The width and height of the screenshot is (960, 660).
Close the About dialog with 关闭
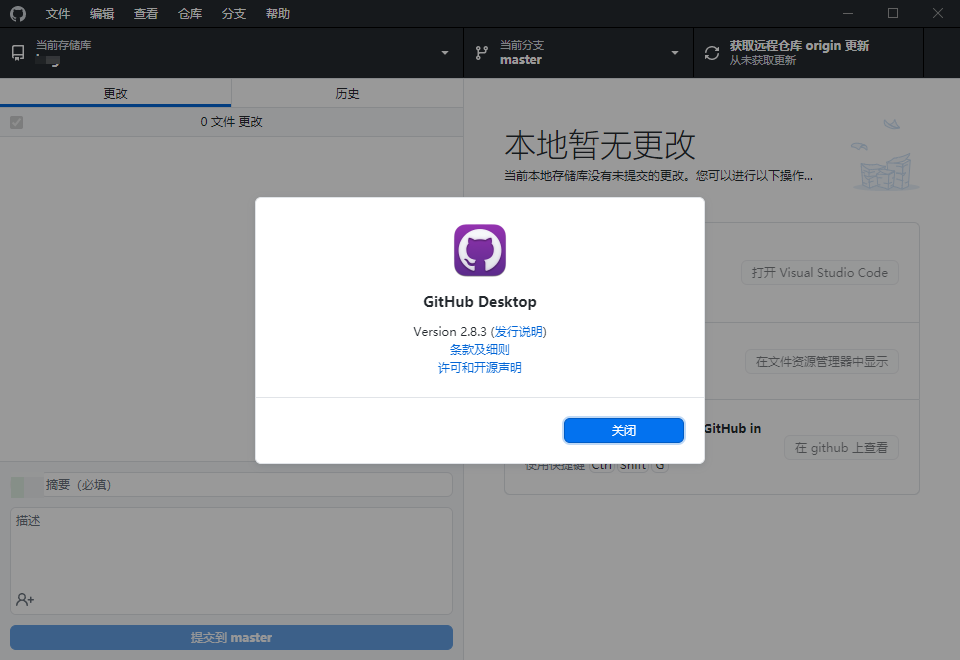(623, 430)
